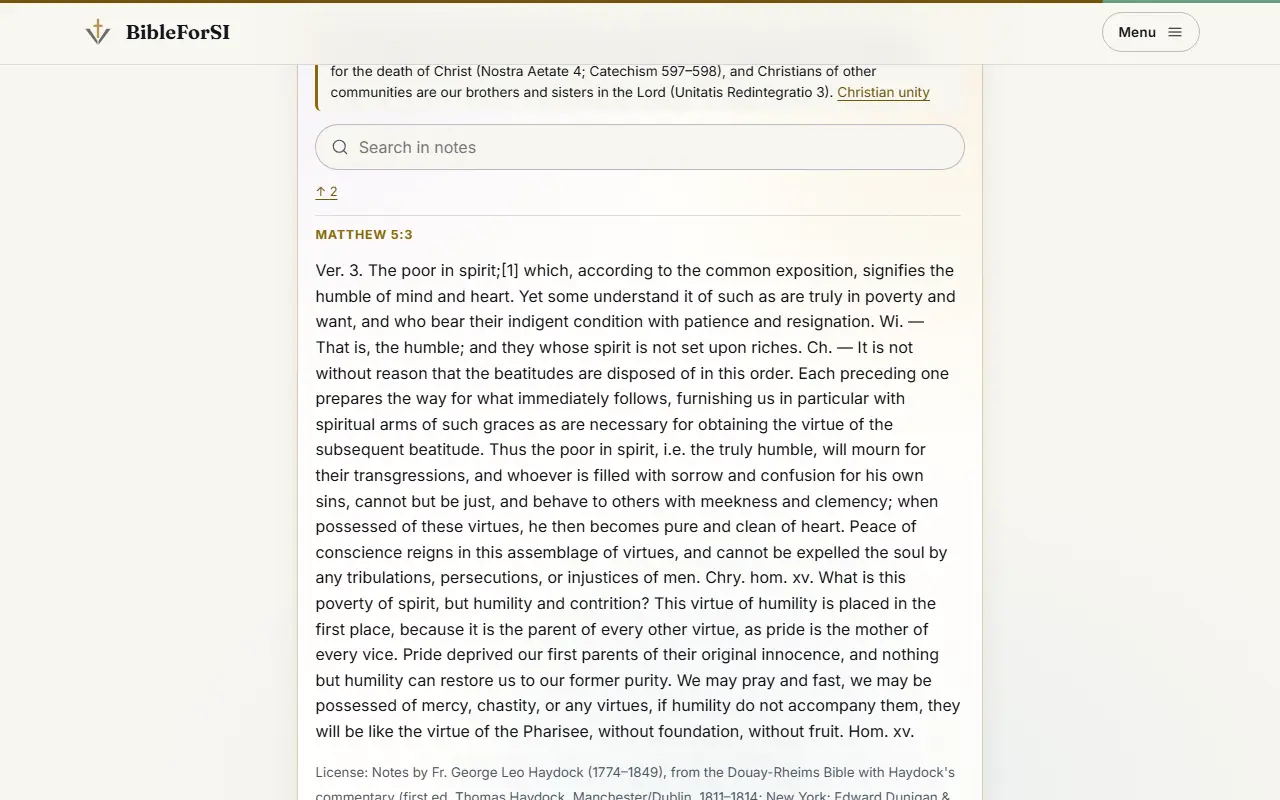Open the Menu button in header
Viewport: 1280px width, 800px height.
pos(1150,32)
